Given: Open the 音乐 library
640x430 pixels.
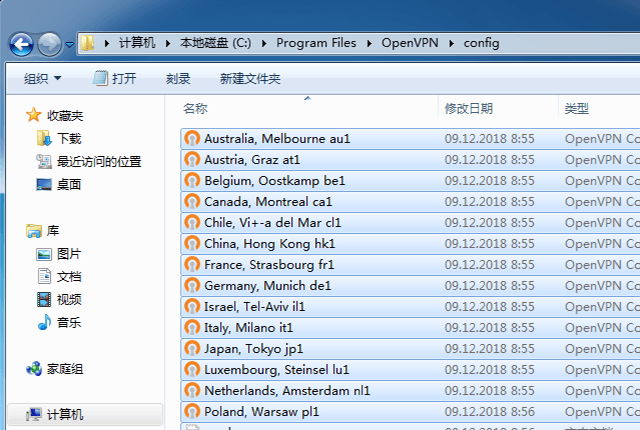Looking at the screenshot, I should click(x=69, y=322).
